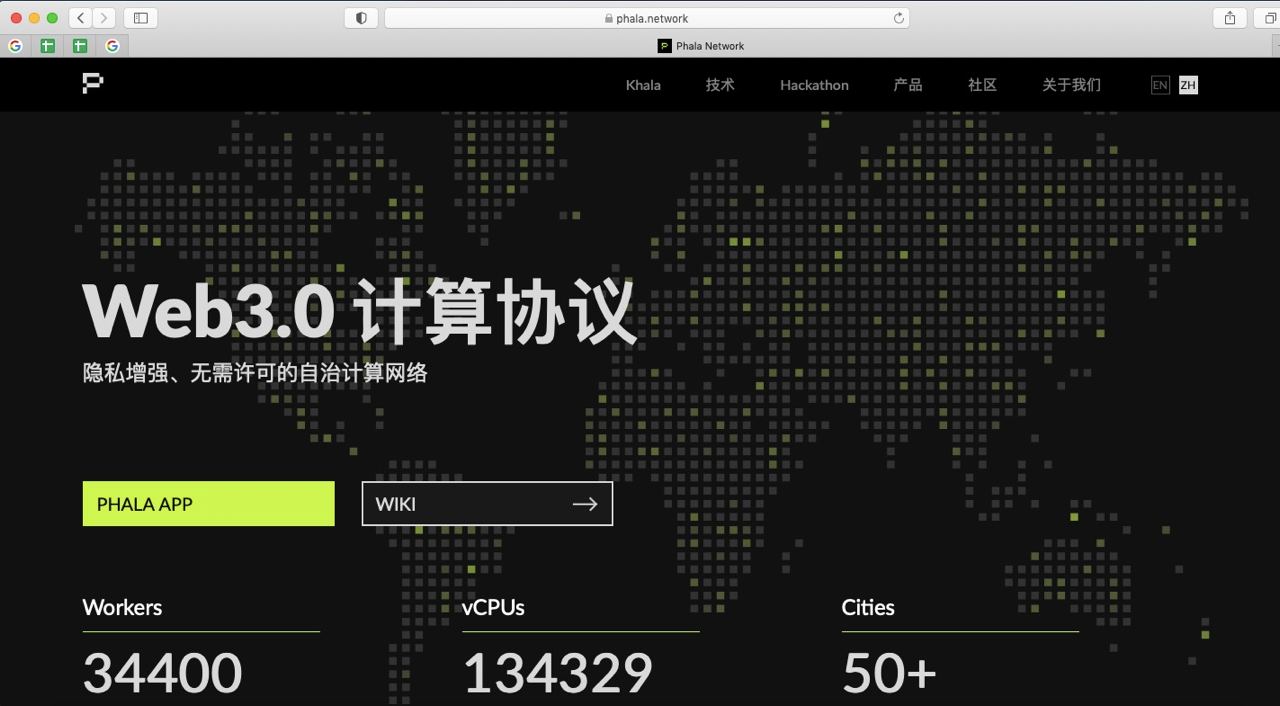This screenshot has width=1280, height=706.
Task: Click the vCPUs label
Action: (493, 607)
